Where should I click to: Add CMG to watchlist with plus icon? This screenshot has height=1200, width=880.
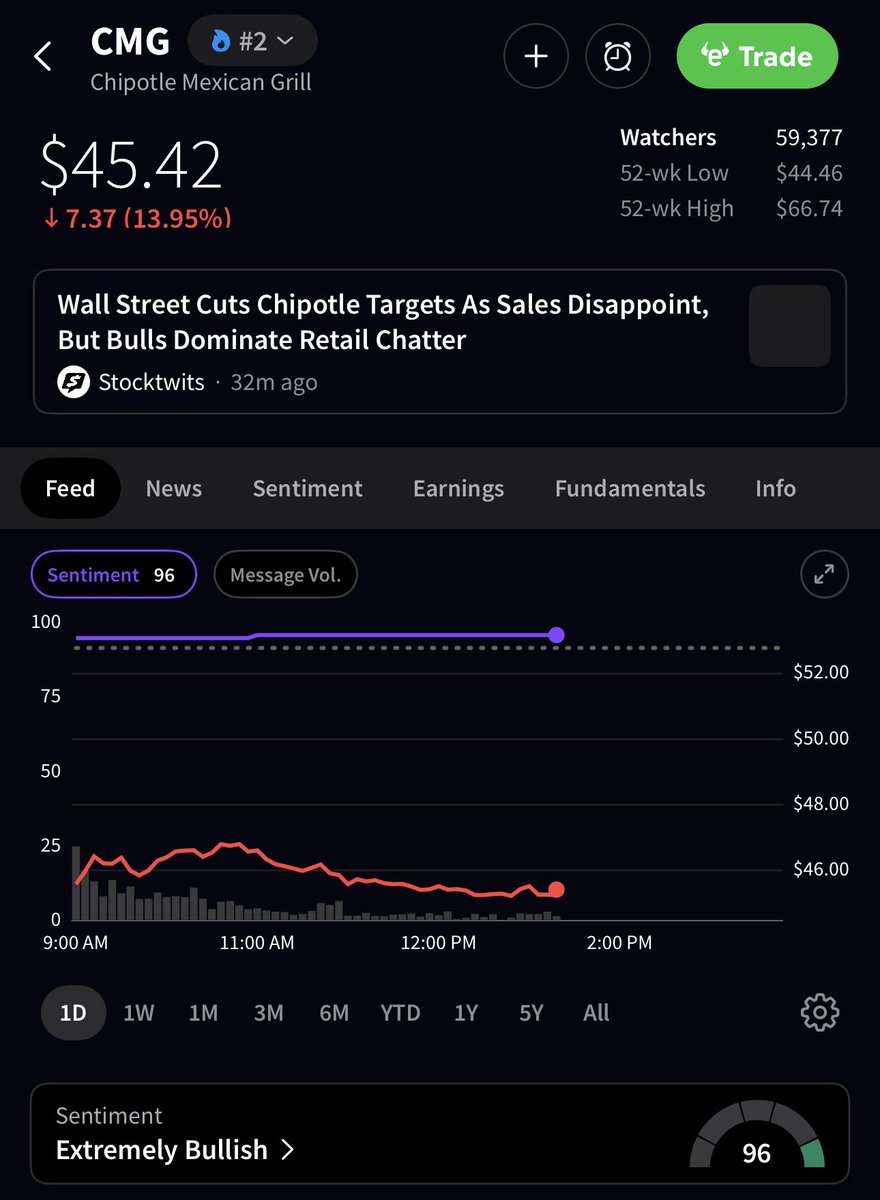536,57
